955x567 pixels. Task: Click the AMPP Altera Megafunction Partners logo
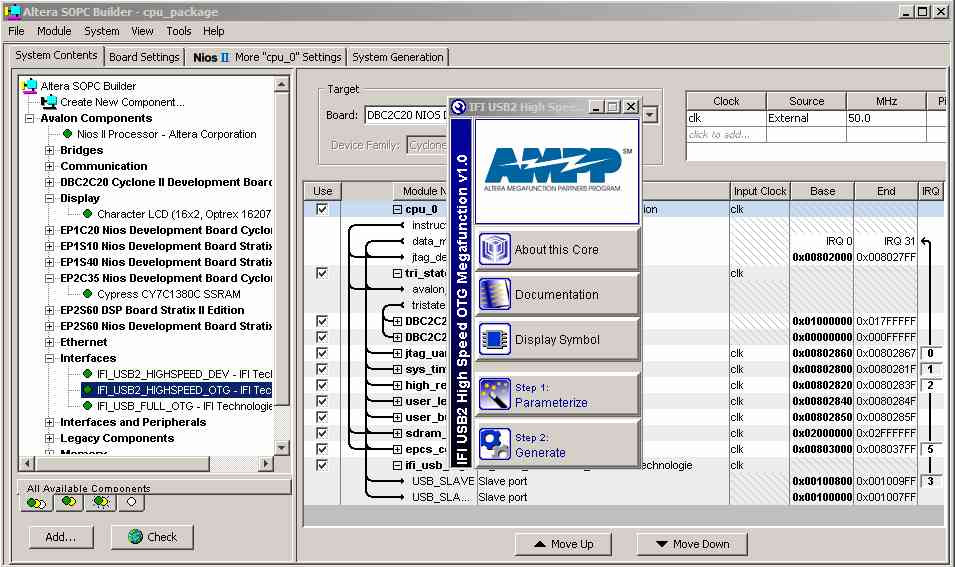click(556, 171)
